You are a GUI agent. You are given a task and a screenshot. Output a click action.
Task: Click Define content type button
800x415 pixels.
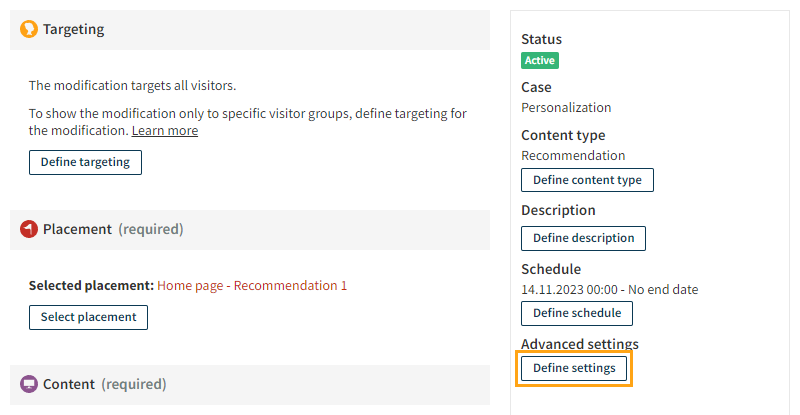pos(587,180)
